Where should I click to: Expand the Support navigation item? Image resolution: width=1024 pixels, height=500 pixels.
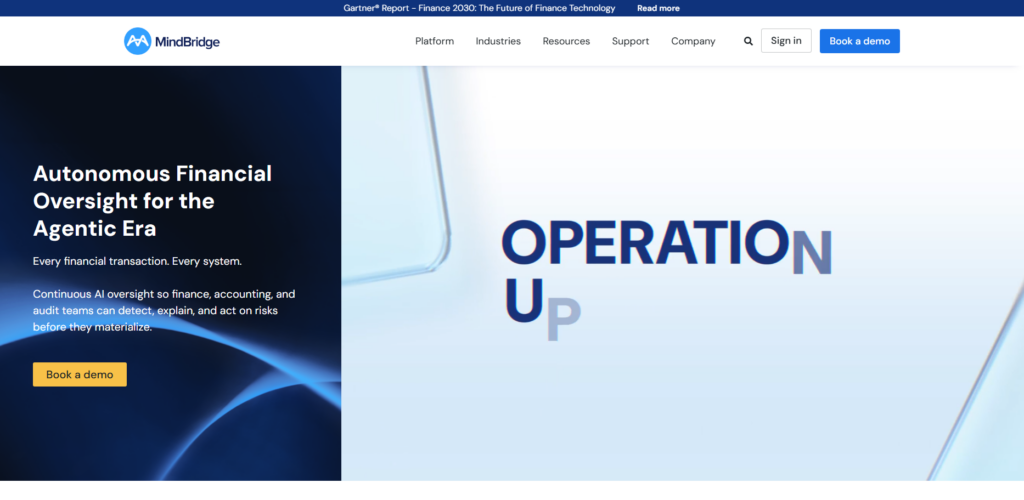click(x=630, y=41)
